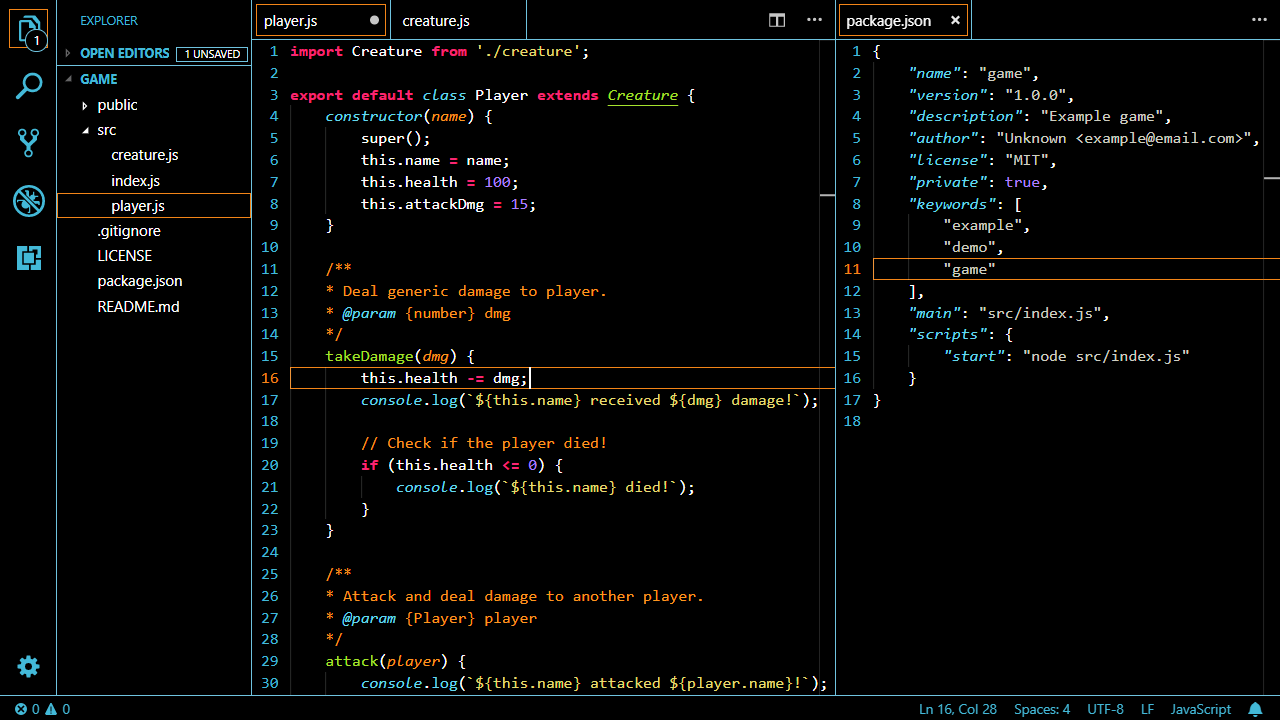Open the Debug view
The image size is (1280, 720).
pos(28,201)
